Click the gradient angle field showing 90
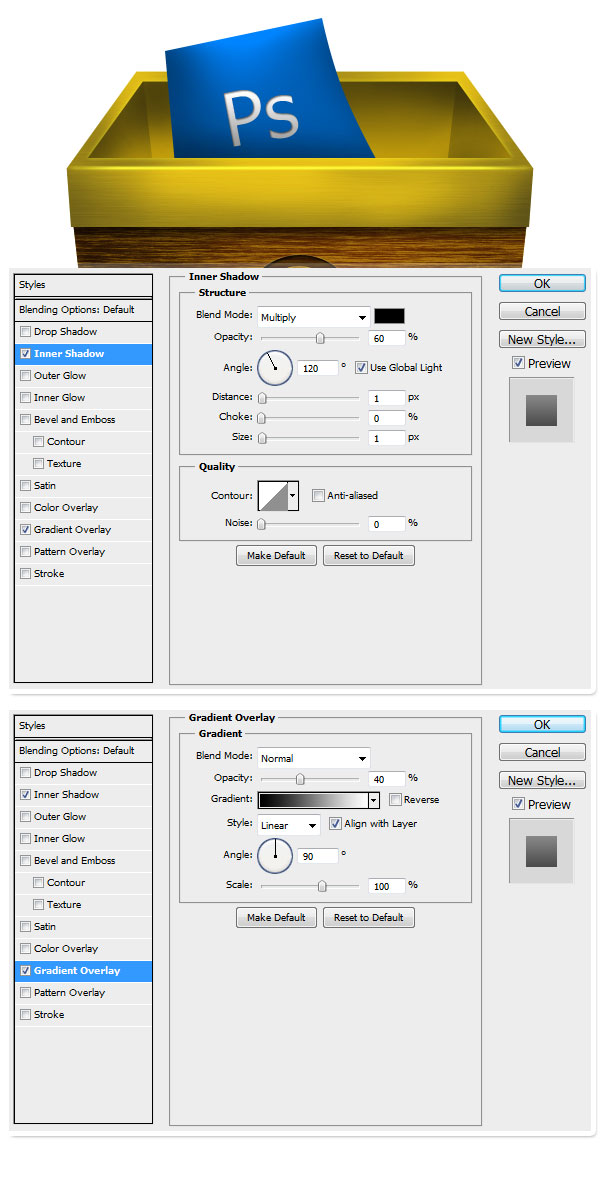 318,856
